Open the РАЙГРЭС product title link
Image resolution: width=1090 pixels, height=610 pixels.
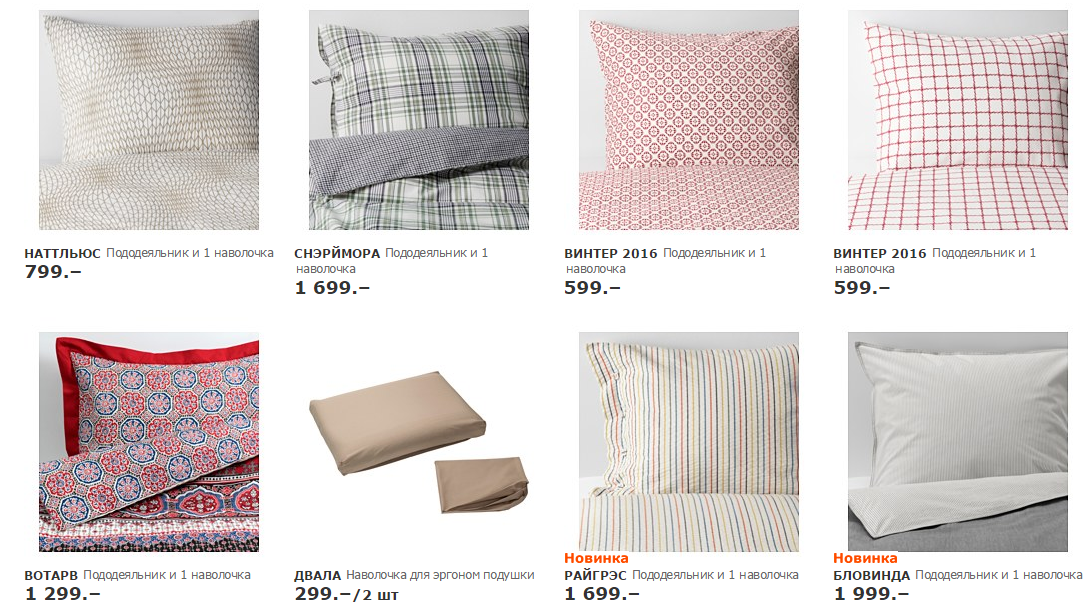click(x=595, y=576)
